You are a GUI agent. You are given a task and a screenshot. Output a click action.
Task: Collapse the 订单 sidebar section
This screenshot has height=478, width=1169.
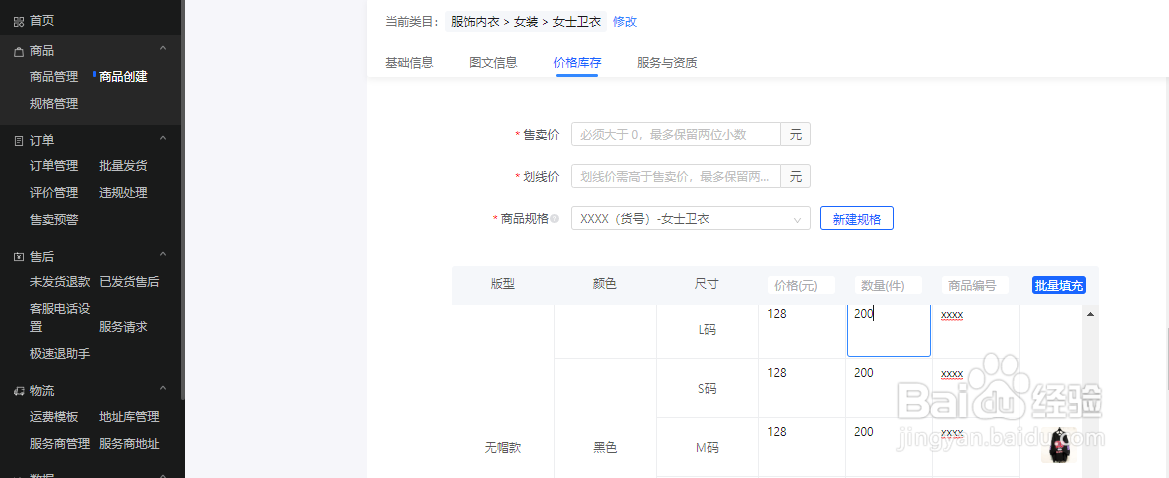(x=163, y=139)
